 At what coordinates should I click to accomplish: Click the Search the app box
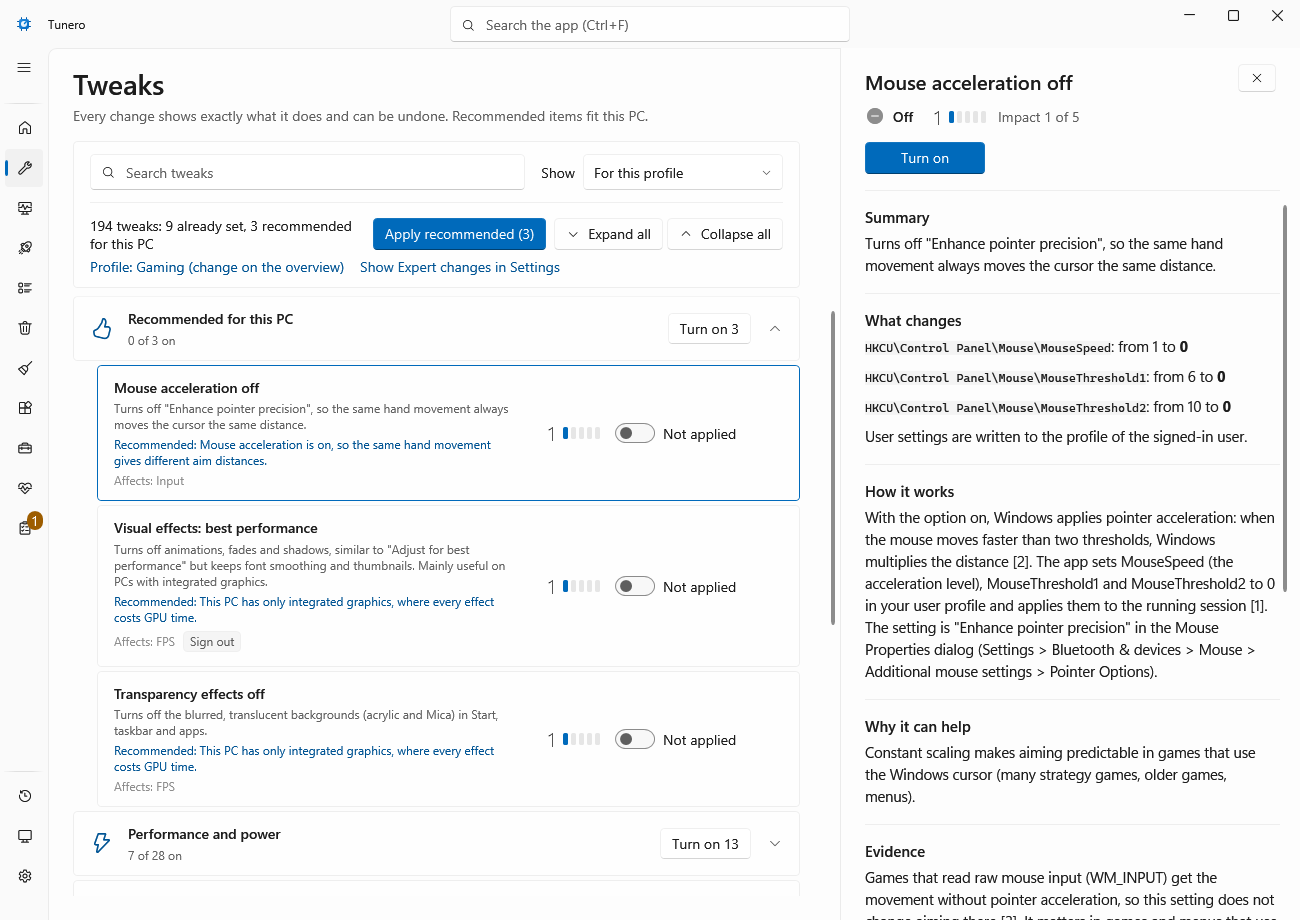click(x=650, y=25)
